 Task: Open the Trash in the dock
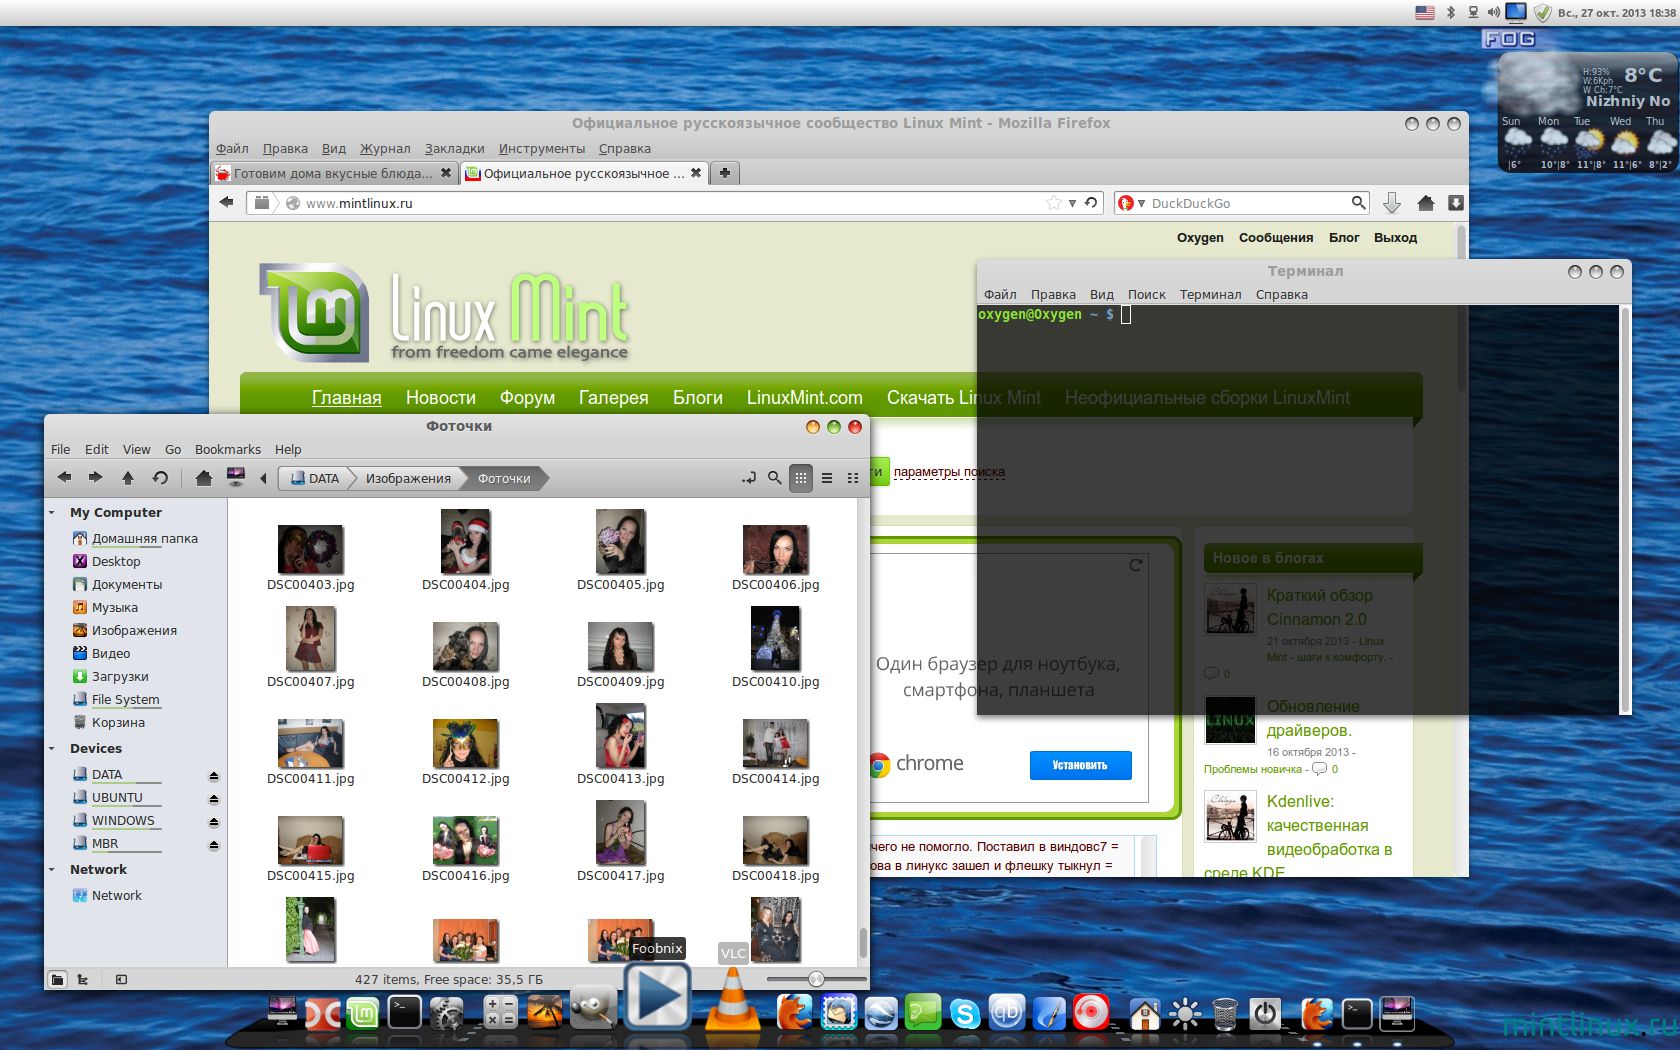click(1224, 1014)
